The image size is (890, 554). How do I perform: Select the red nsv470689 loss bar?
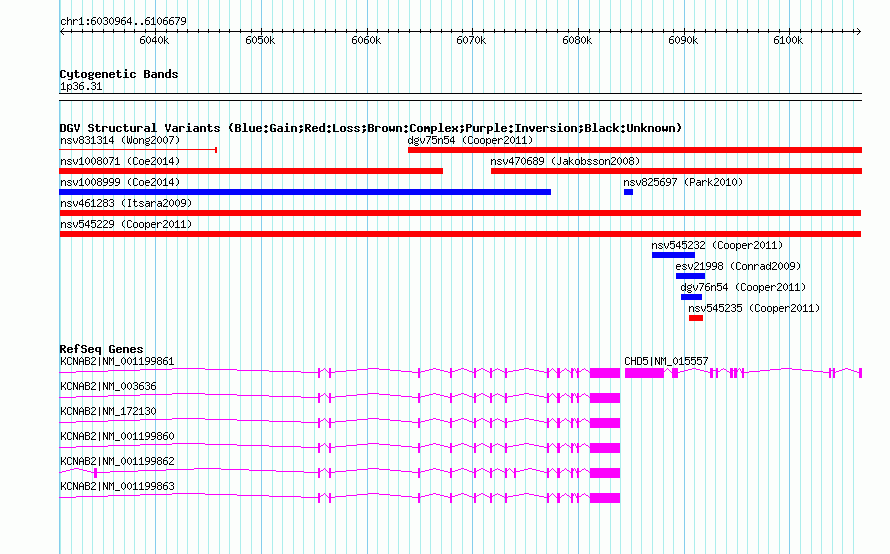pyautogui.click(x=677, y=171)
